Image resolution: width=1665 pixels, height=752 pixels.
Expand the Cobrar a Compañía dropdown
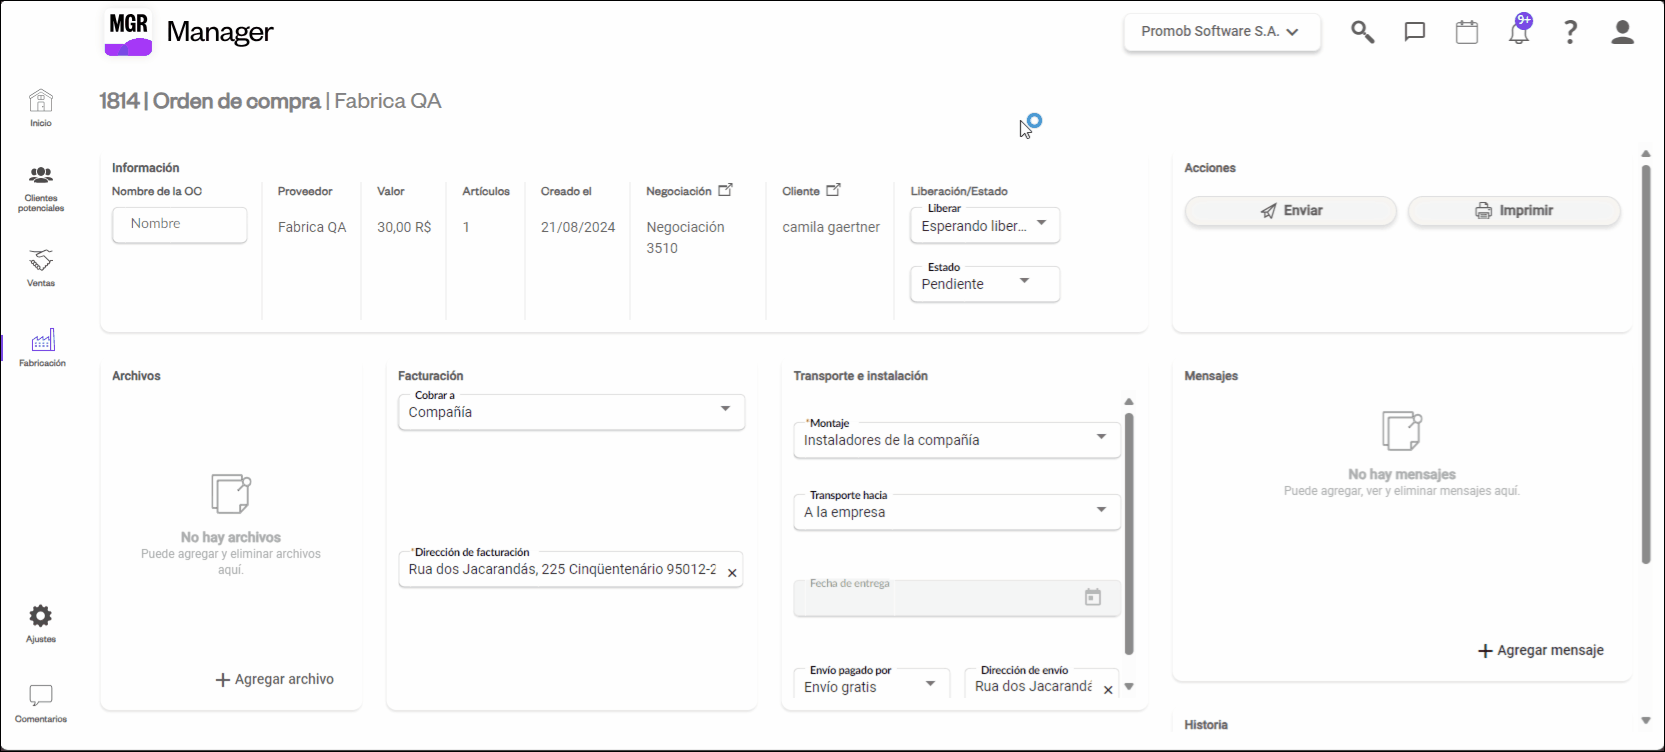coord(571,411)
